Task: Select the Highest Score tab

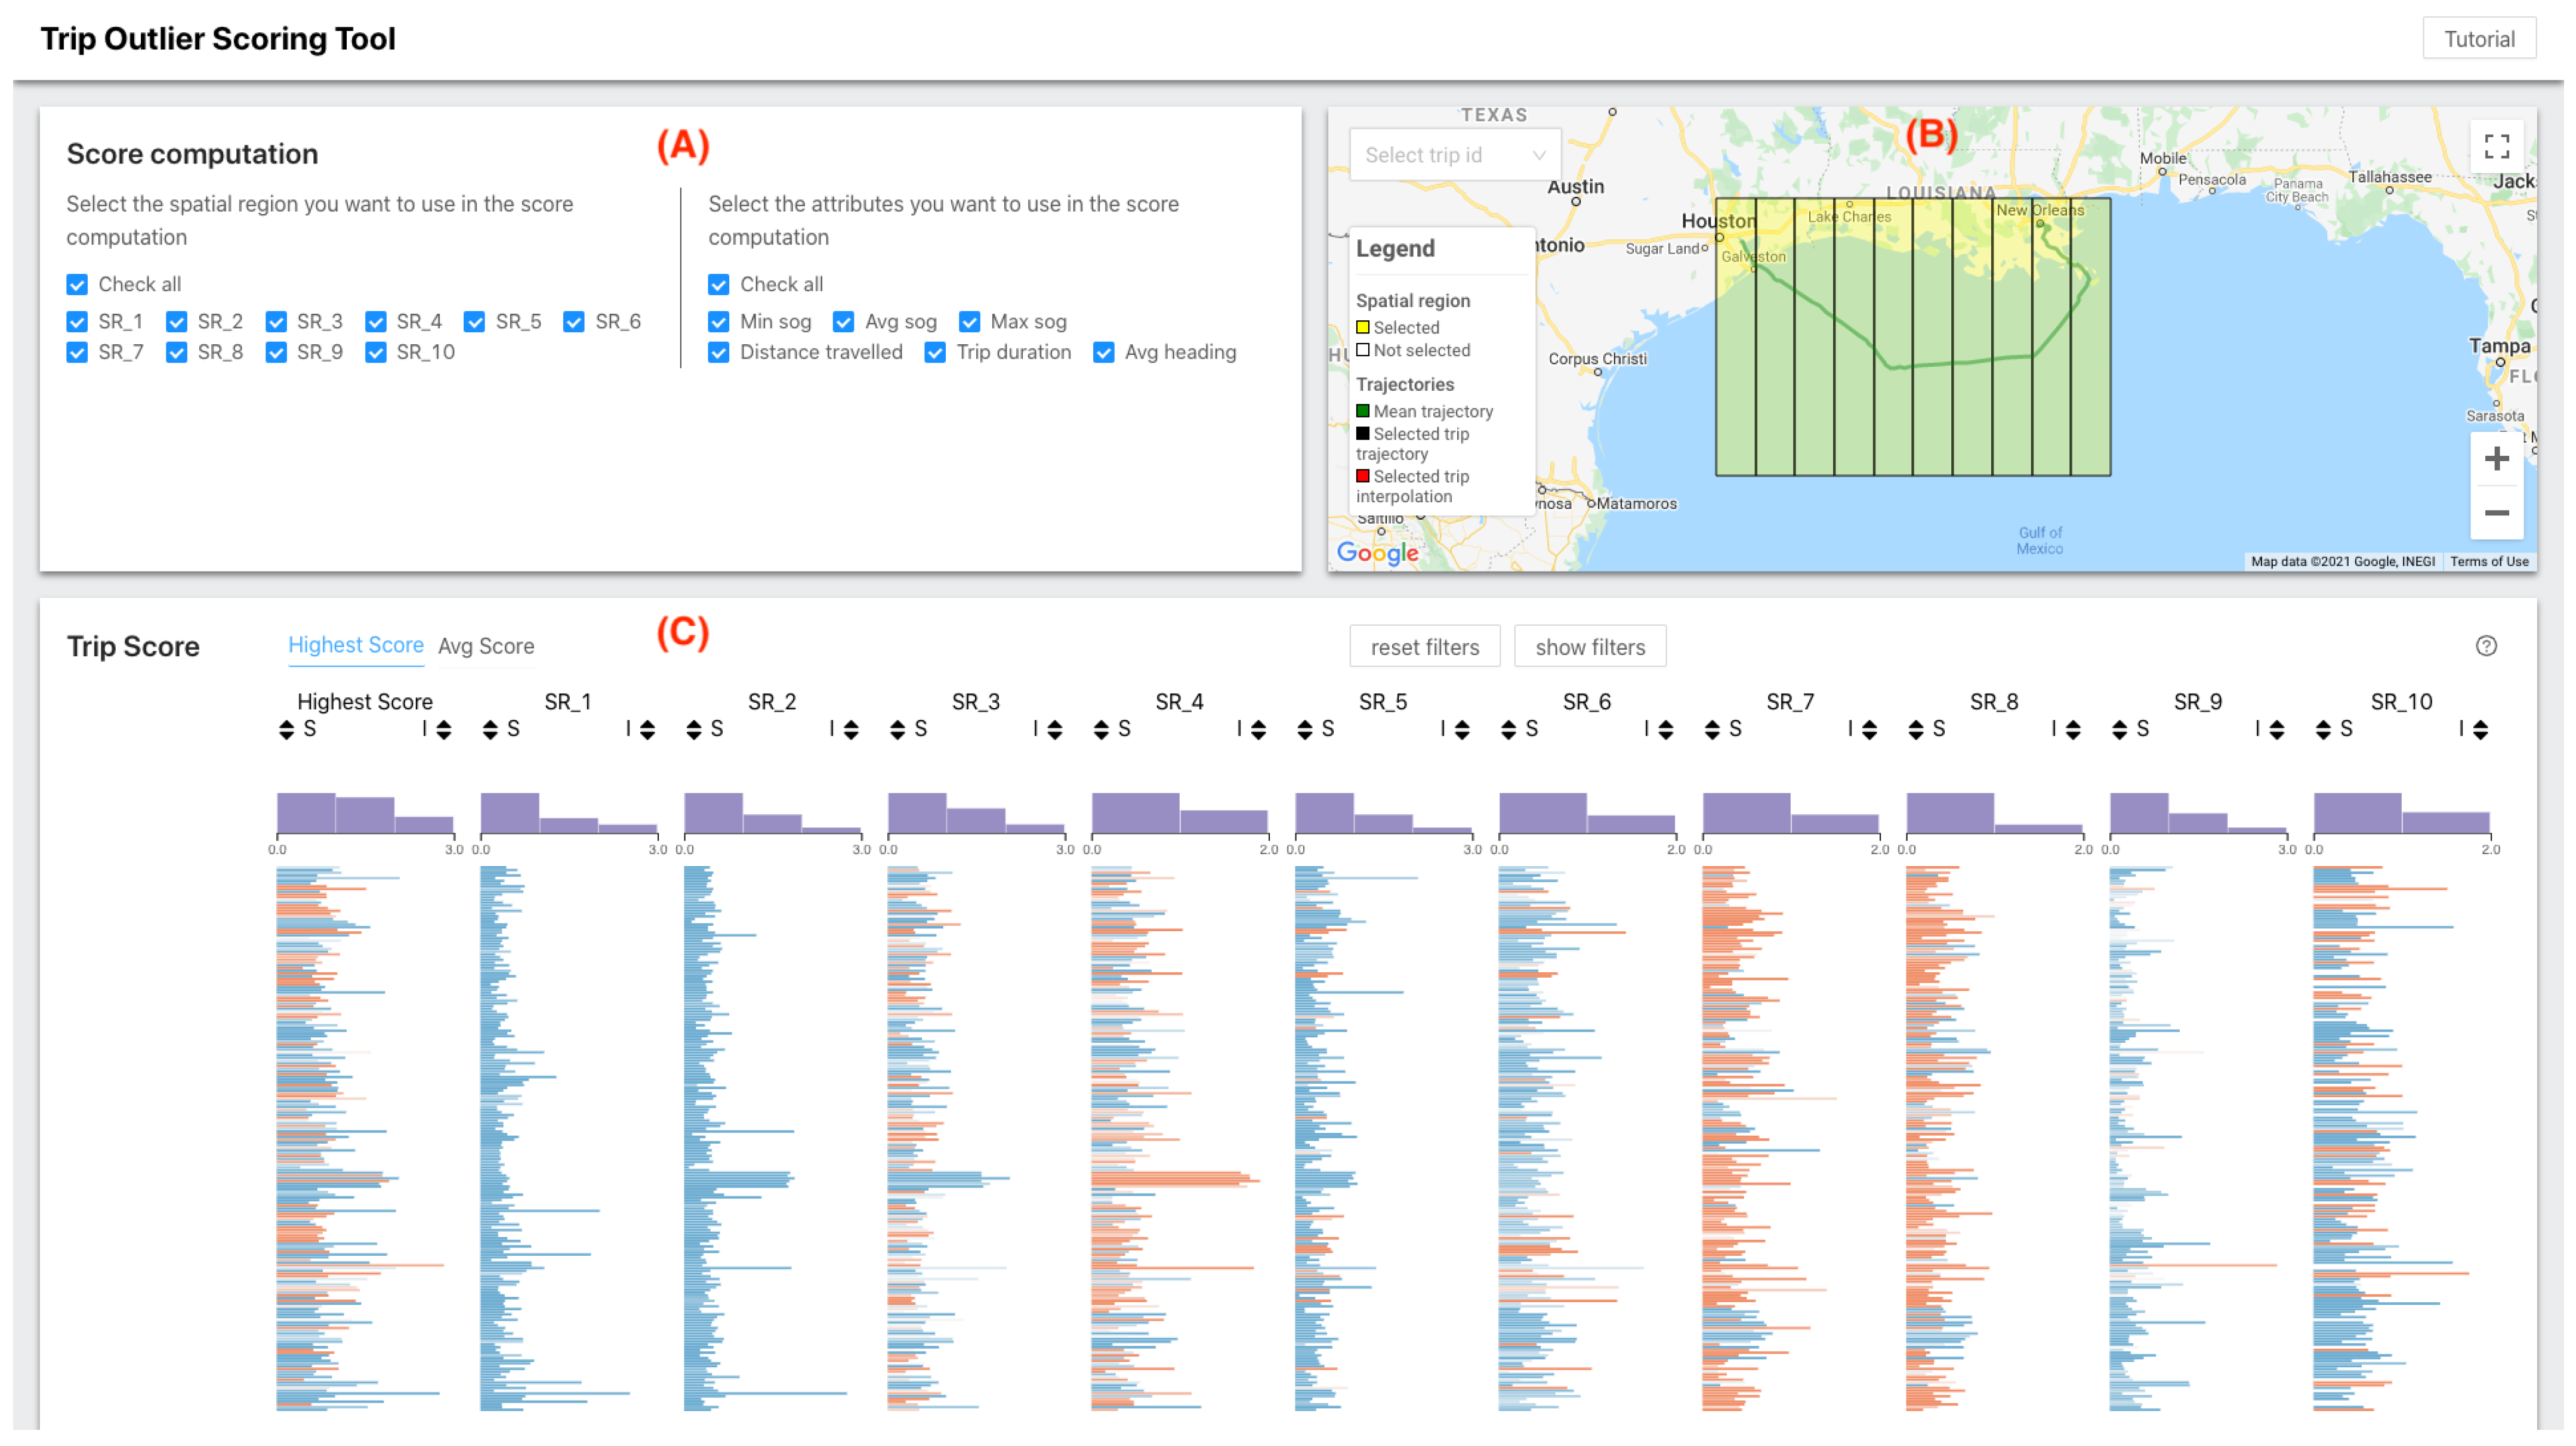Action: 355,646
